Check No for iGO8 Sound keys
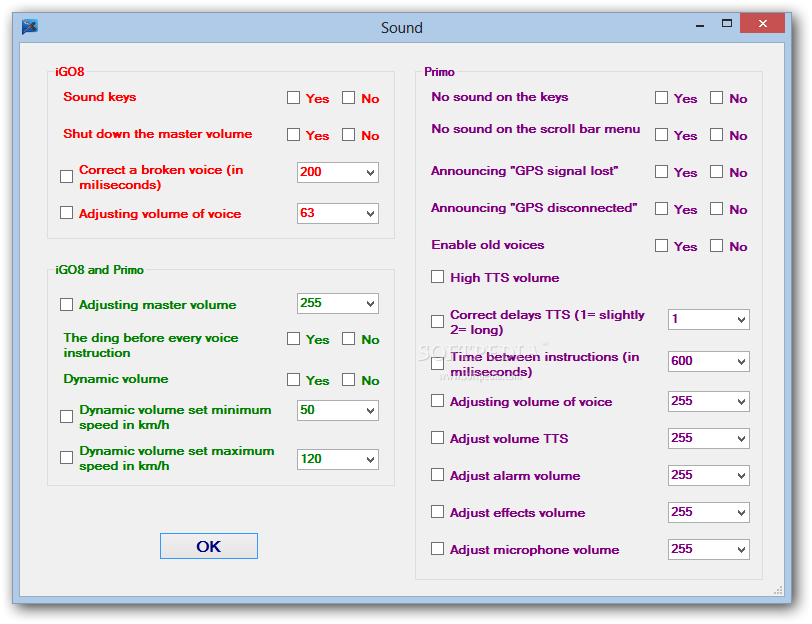 click(349, 97)
